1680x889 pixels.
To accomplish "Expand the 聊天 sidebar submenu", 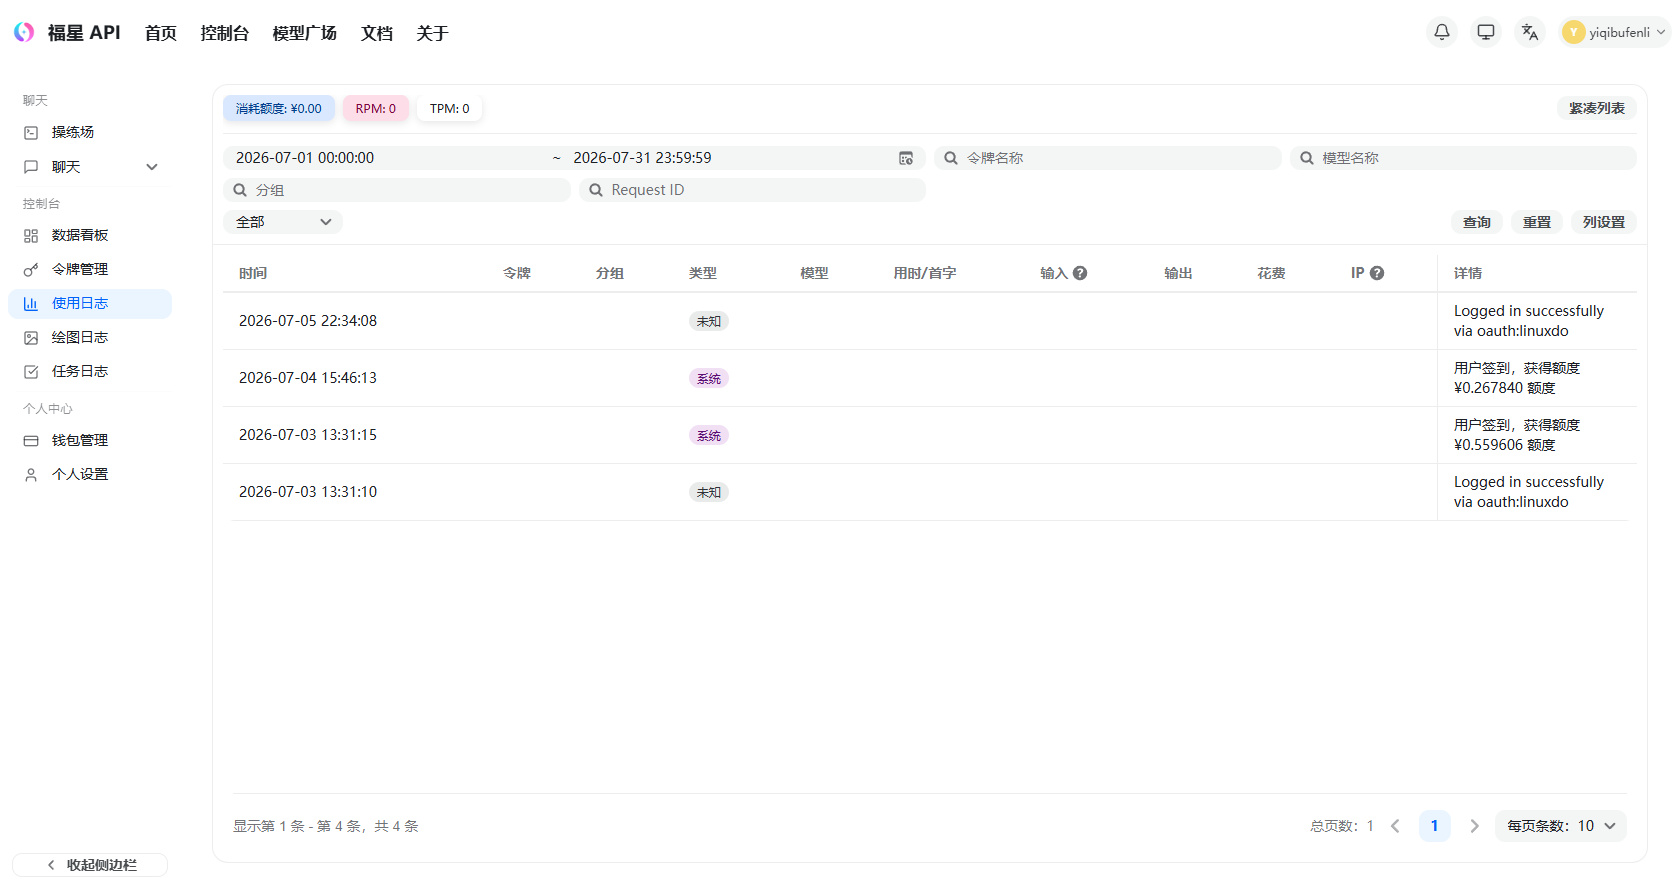I will pos(152,167).
